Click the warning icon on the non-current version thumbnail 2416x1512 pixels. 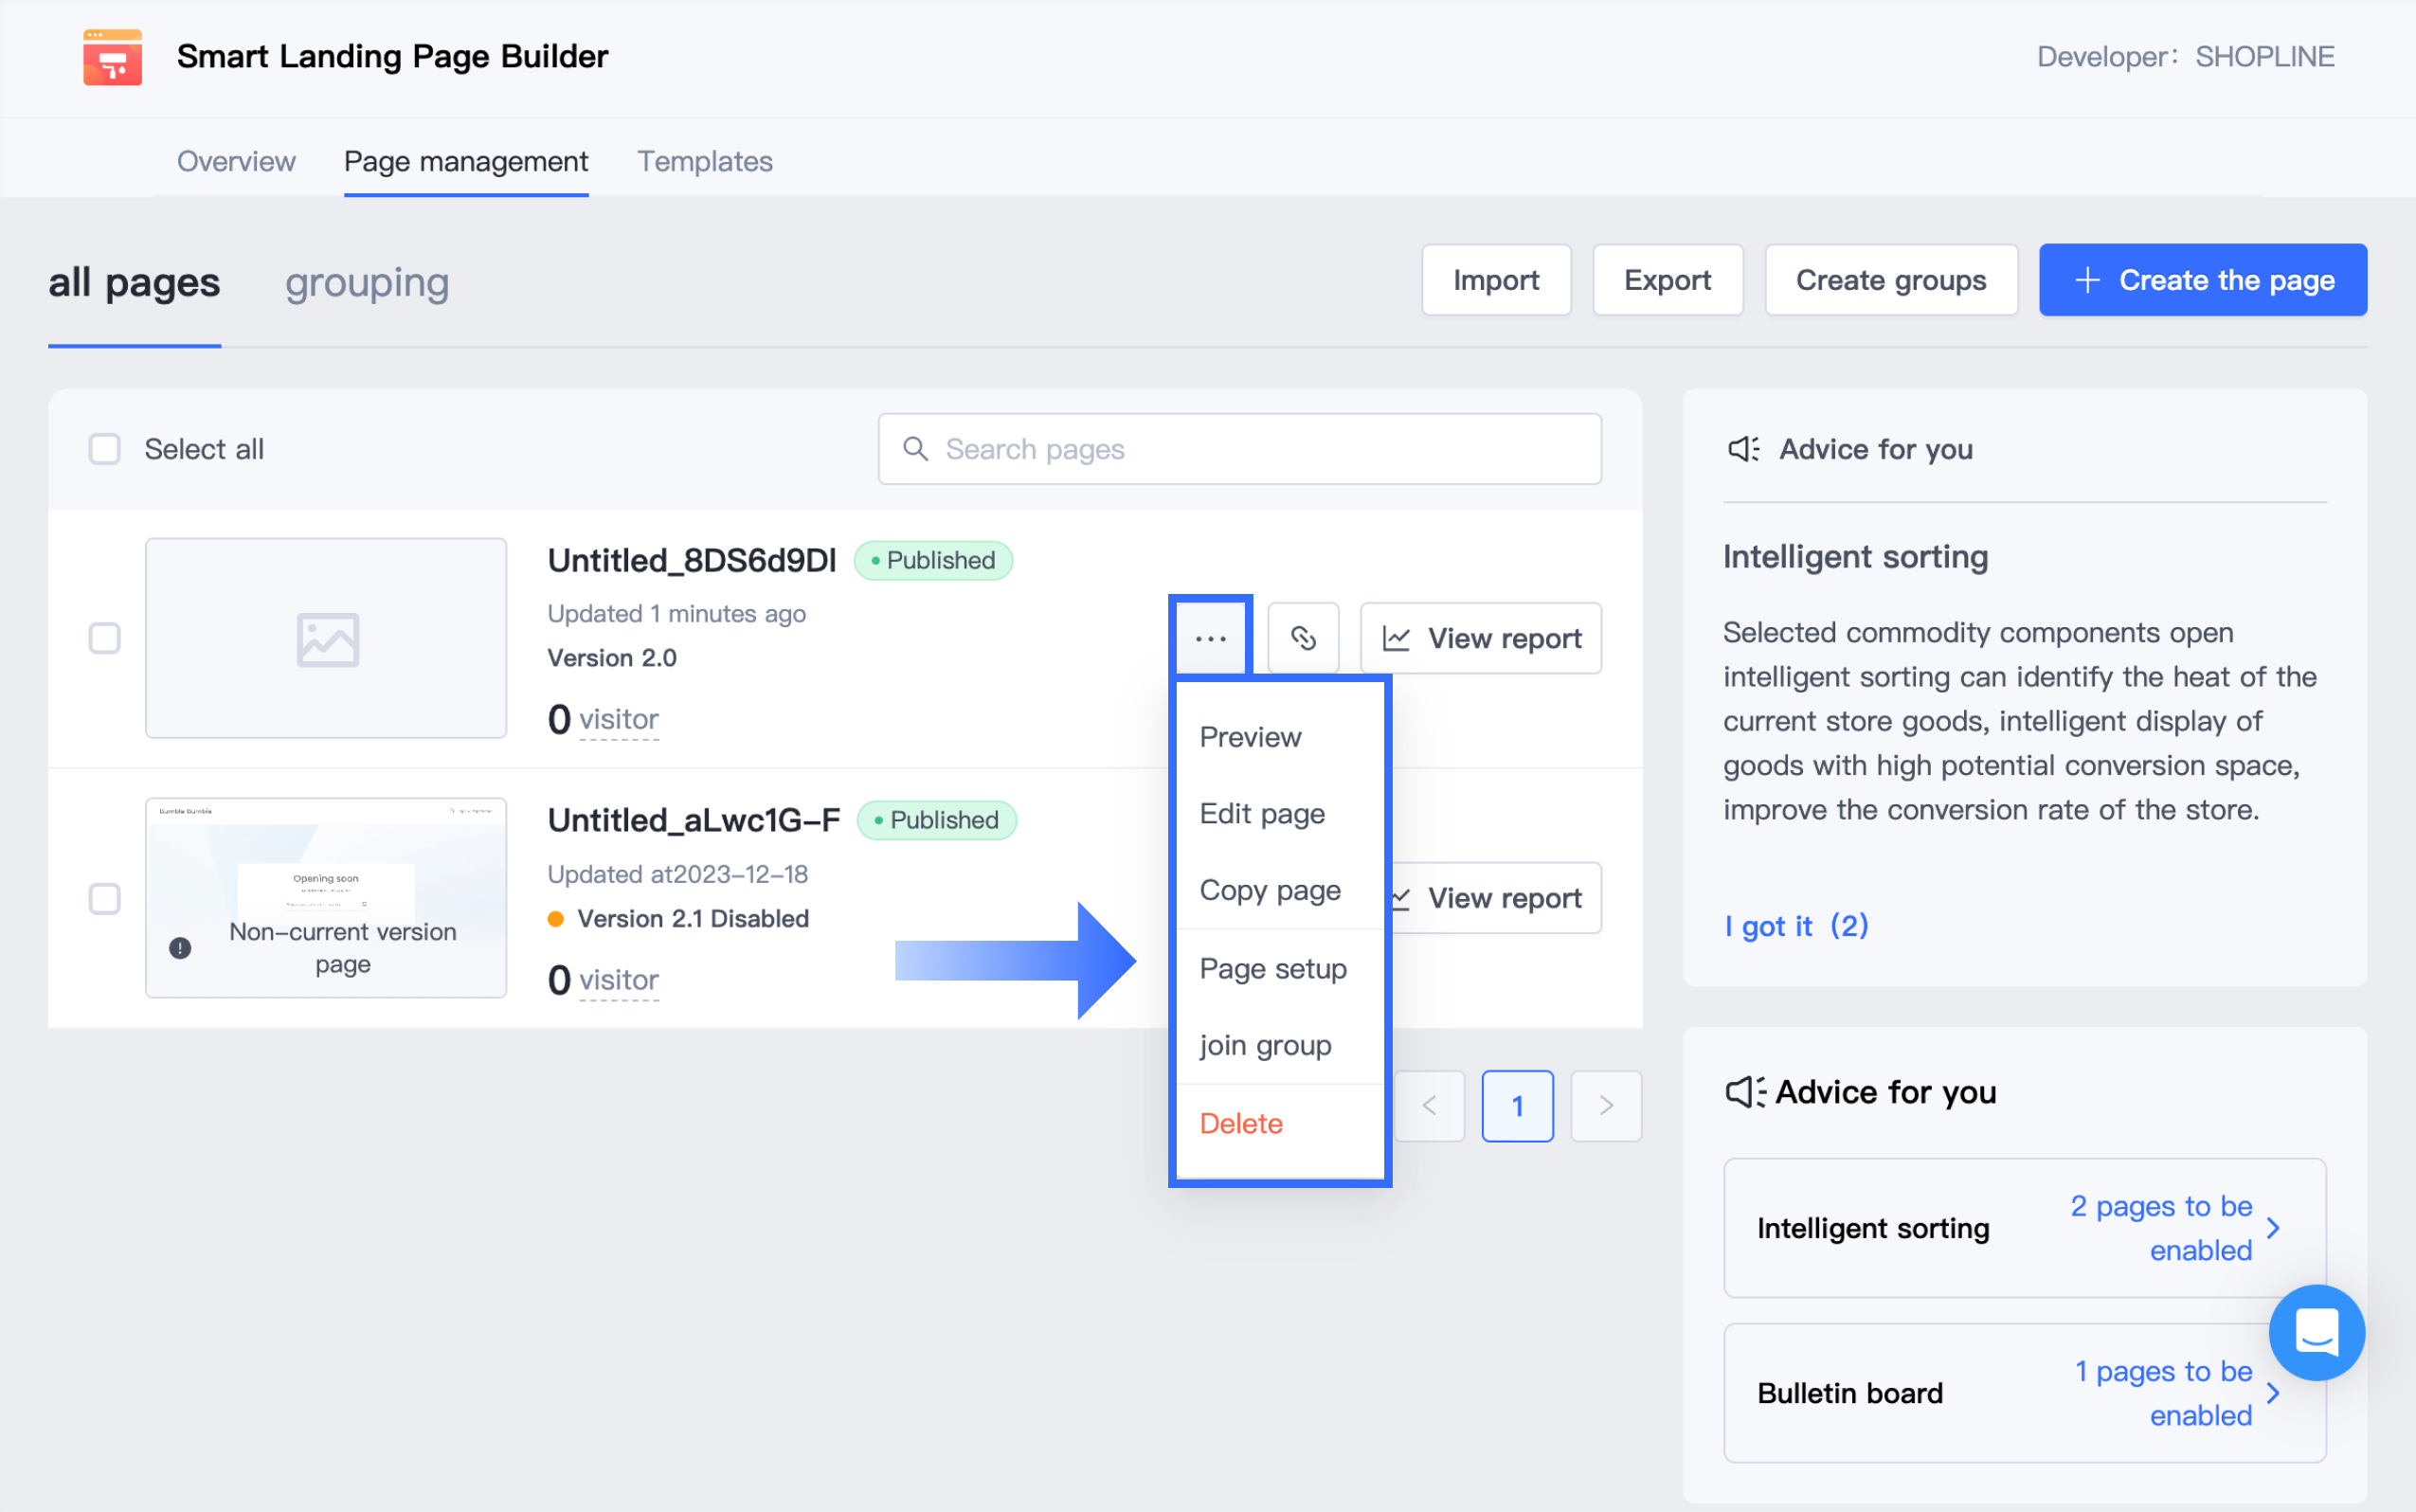click(x=180, y=948)
